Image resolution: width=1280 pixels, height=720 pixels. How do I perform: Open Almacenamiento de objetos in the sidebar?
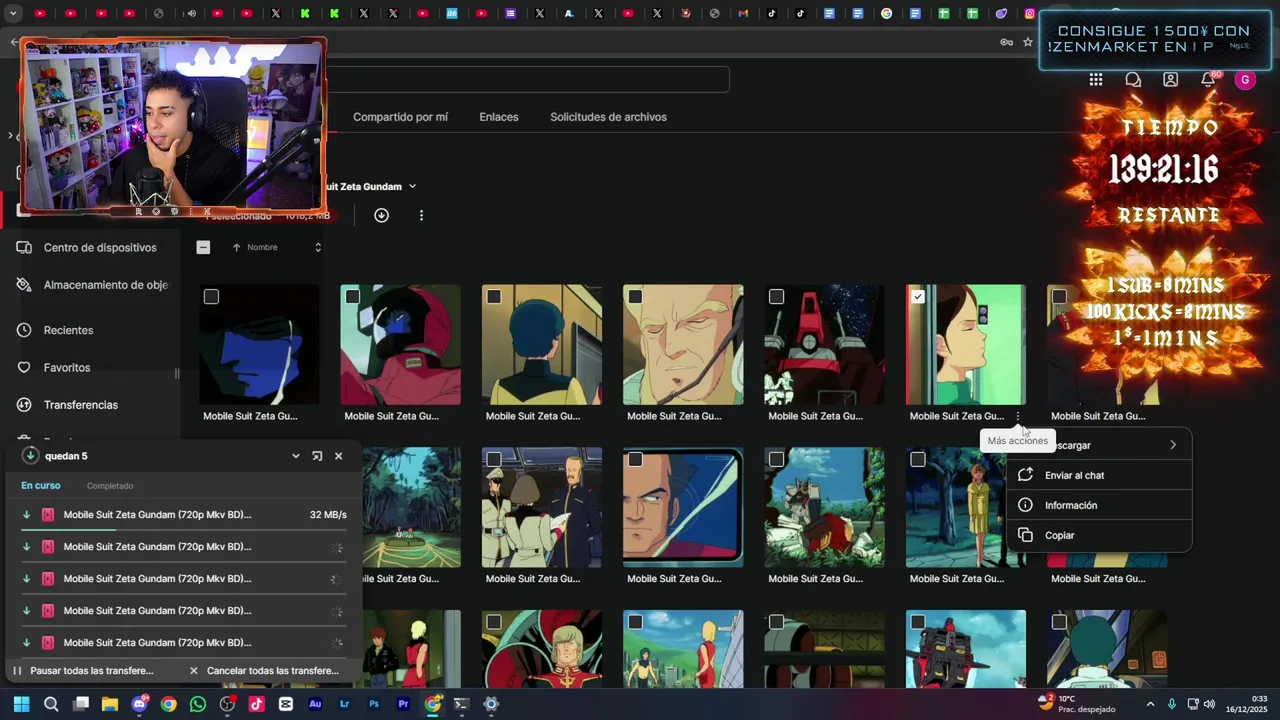[92, 285]
